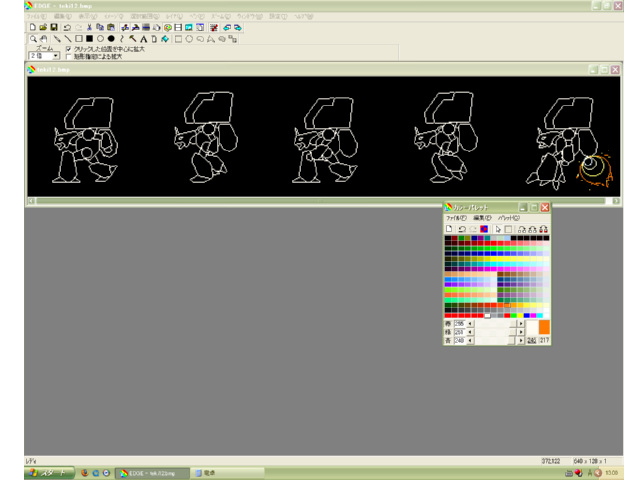Screen dimensions: 640x480
Task: Copy the selection via main toolbar icon
Action: [x=100, y=27]
